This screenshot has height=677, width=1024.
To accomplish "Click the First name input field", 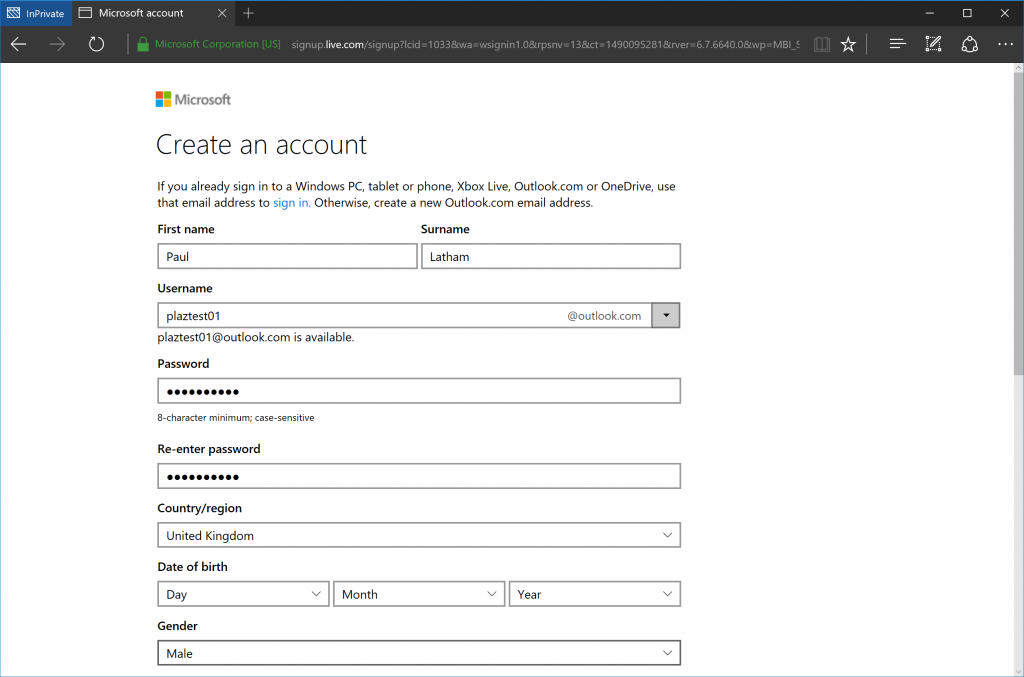I will tap(287, 257).
